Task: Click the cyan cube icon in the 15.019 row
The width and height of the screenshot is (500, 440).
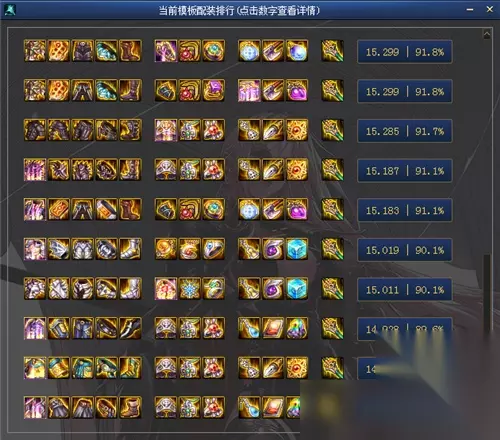Action: 297,249
